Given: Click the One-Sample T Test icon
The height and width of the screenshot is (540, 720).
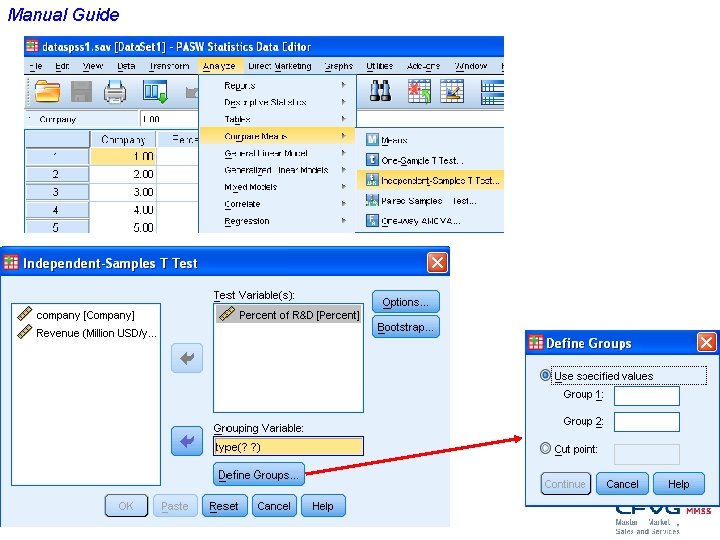Looking at the screenshot, I should click(x=372, y=159).
